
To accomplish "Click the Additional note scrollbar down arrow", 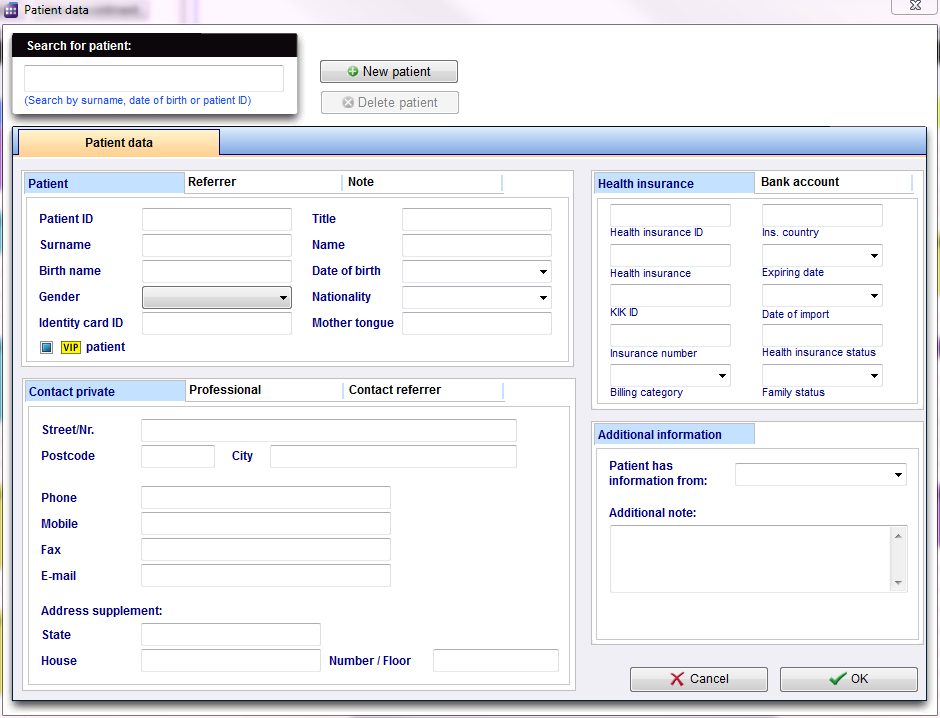I will tap(898, 583).
